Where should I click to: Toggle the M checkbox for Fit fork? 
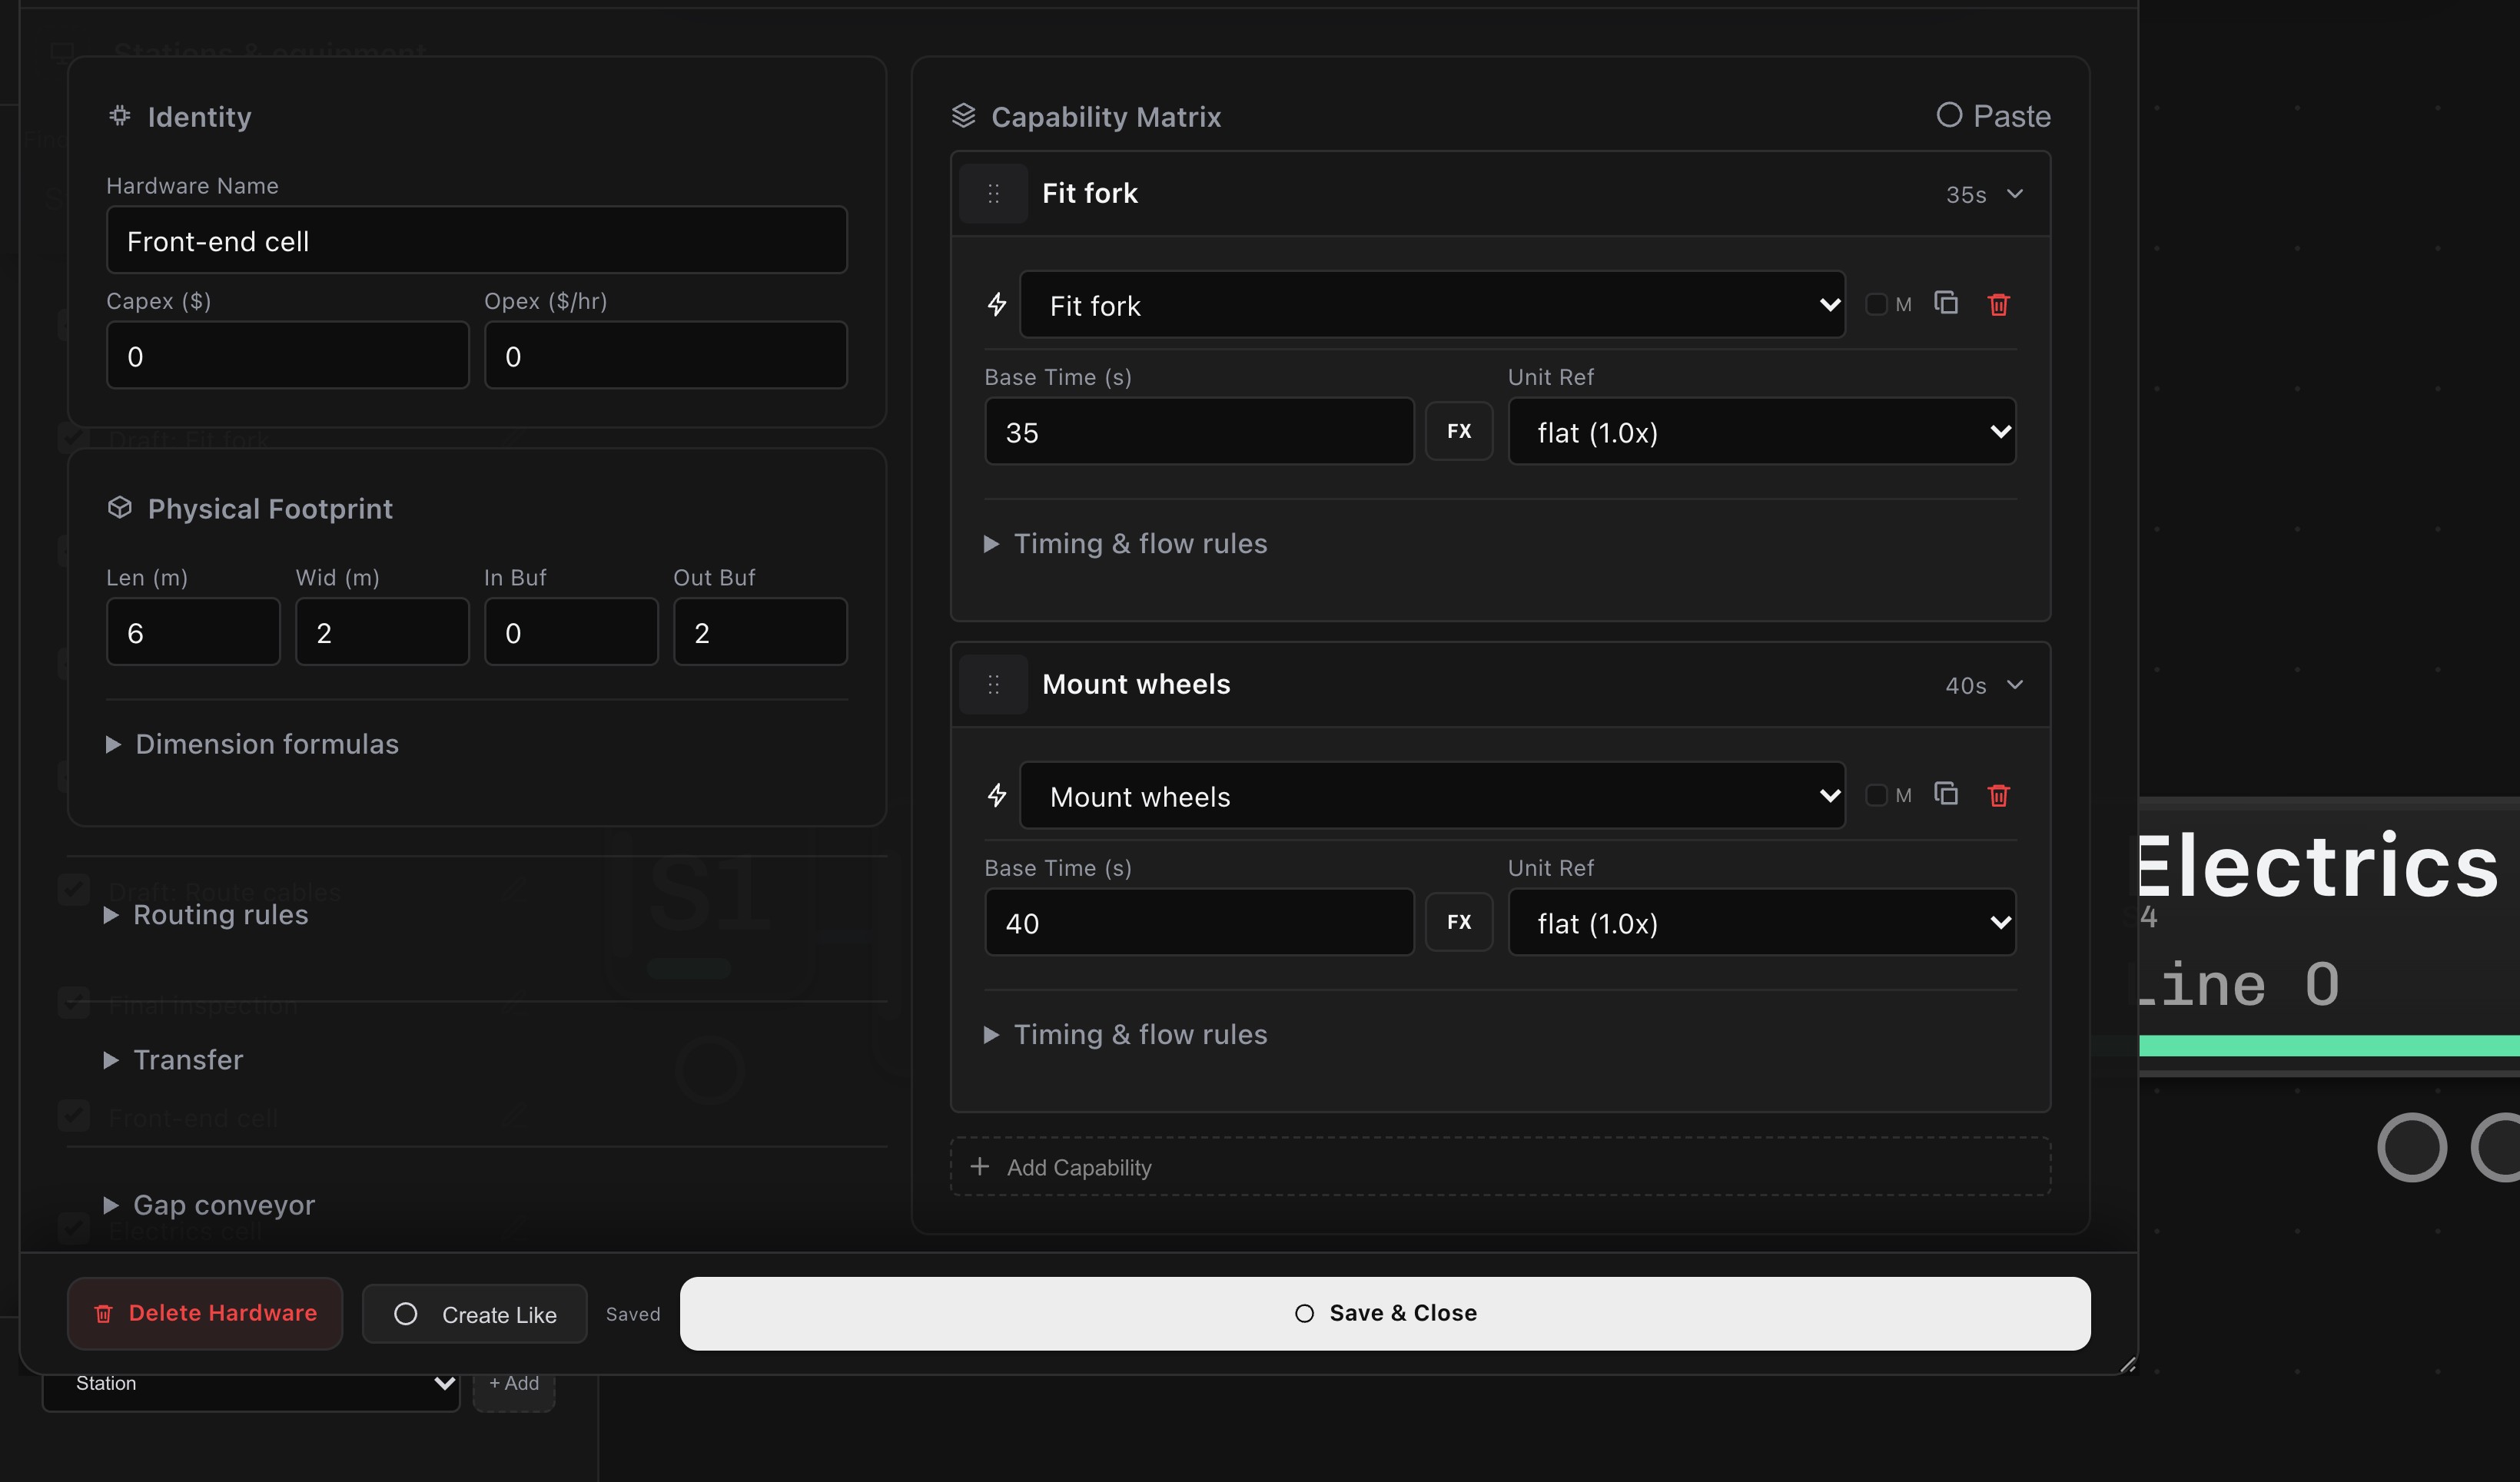[x=1877, y=304]
